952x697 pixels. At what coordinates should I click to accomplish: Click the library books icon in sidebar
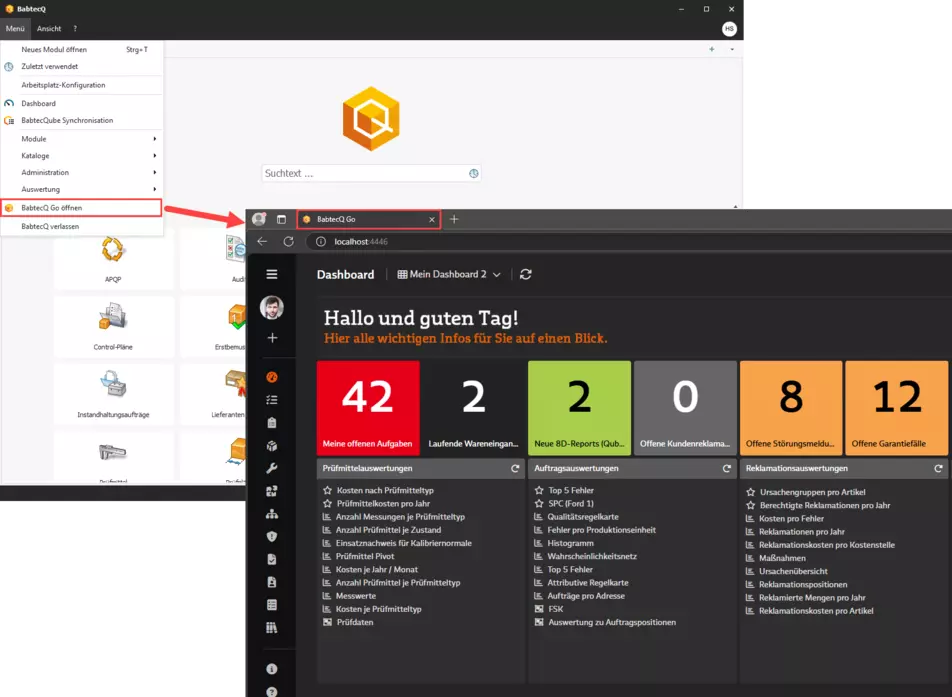[x=272, y=627]
